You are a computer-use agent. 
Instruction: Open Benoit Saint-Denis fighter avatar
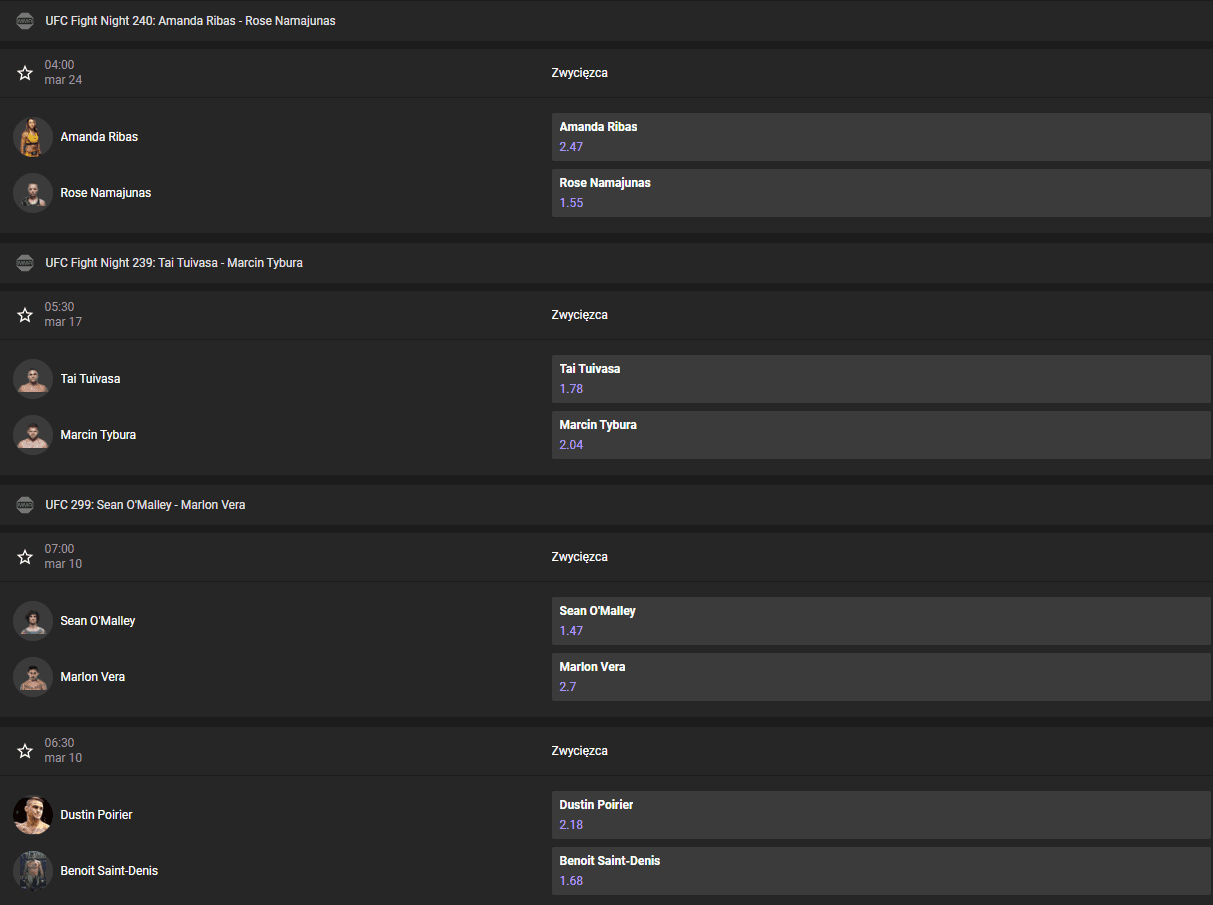pyautogui.click(x=33, y=871)
